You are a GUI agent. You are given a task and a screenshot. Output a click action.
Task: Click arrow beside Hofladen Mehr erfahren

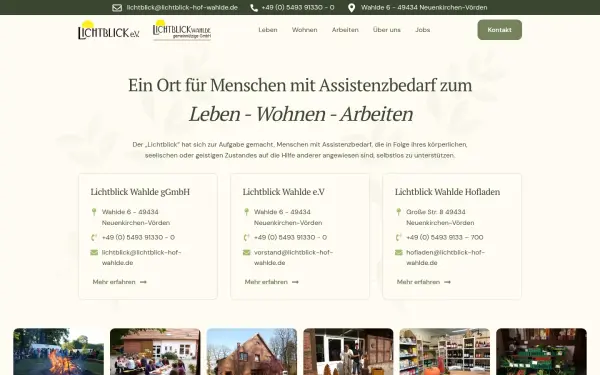click(x=447, y=282)
